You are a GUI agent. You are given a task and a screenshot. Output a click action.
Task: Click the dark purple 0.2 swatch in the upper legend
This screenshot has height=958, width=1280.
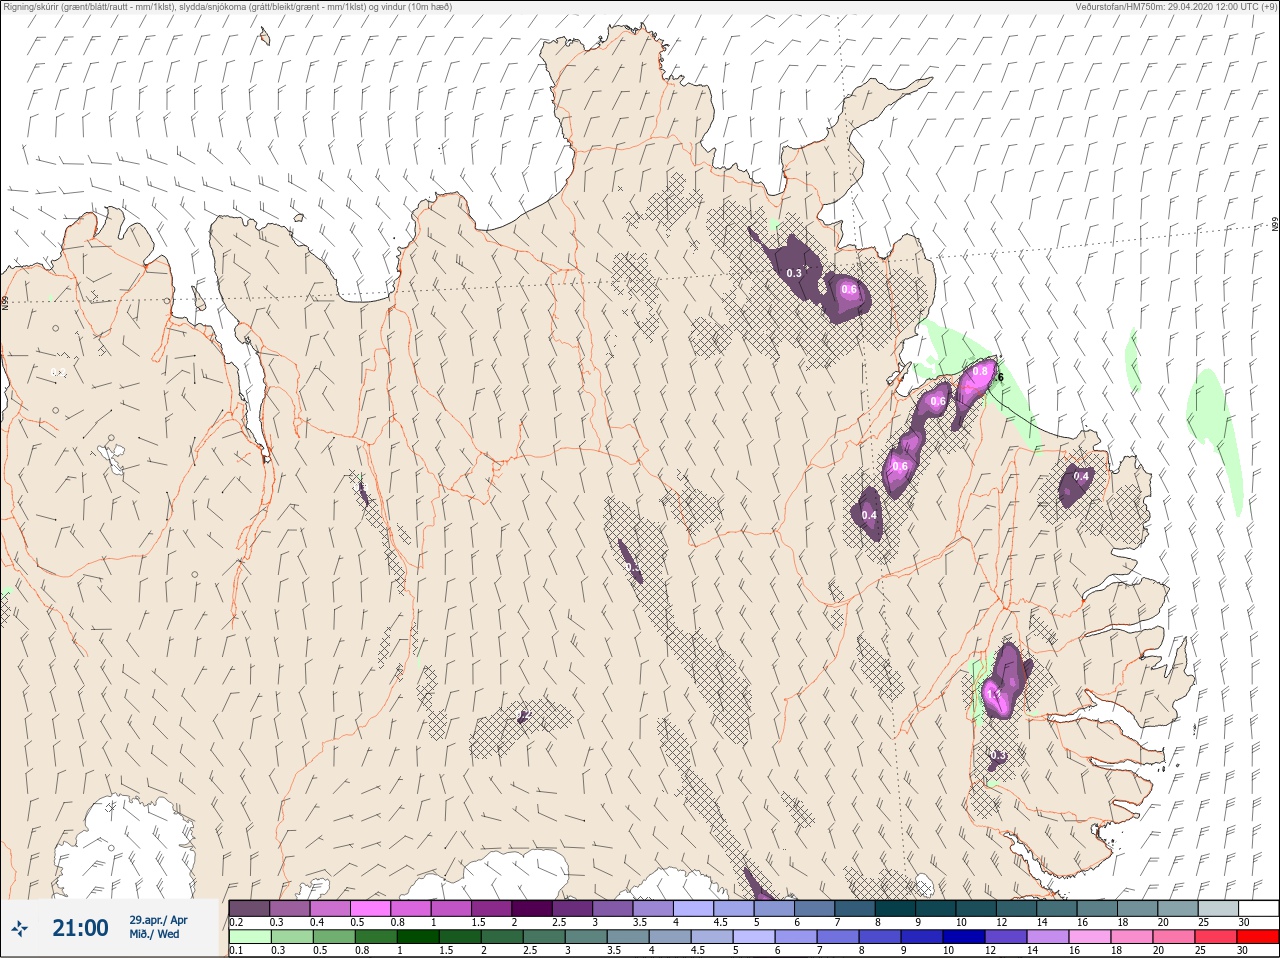pyautogui.click(x=249, y=908)
